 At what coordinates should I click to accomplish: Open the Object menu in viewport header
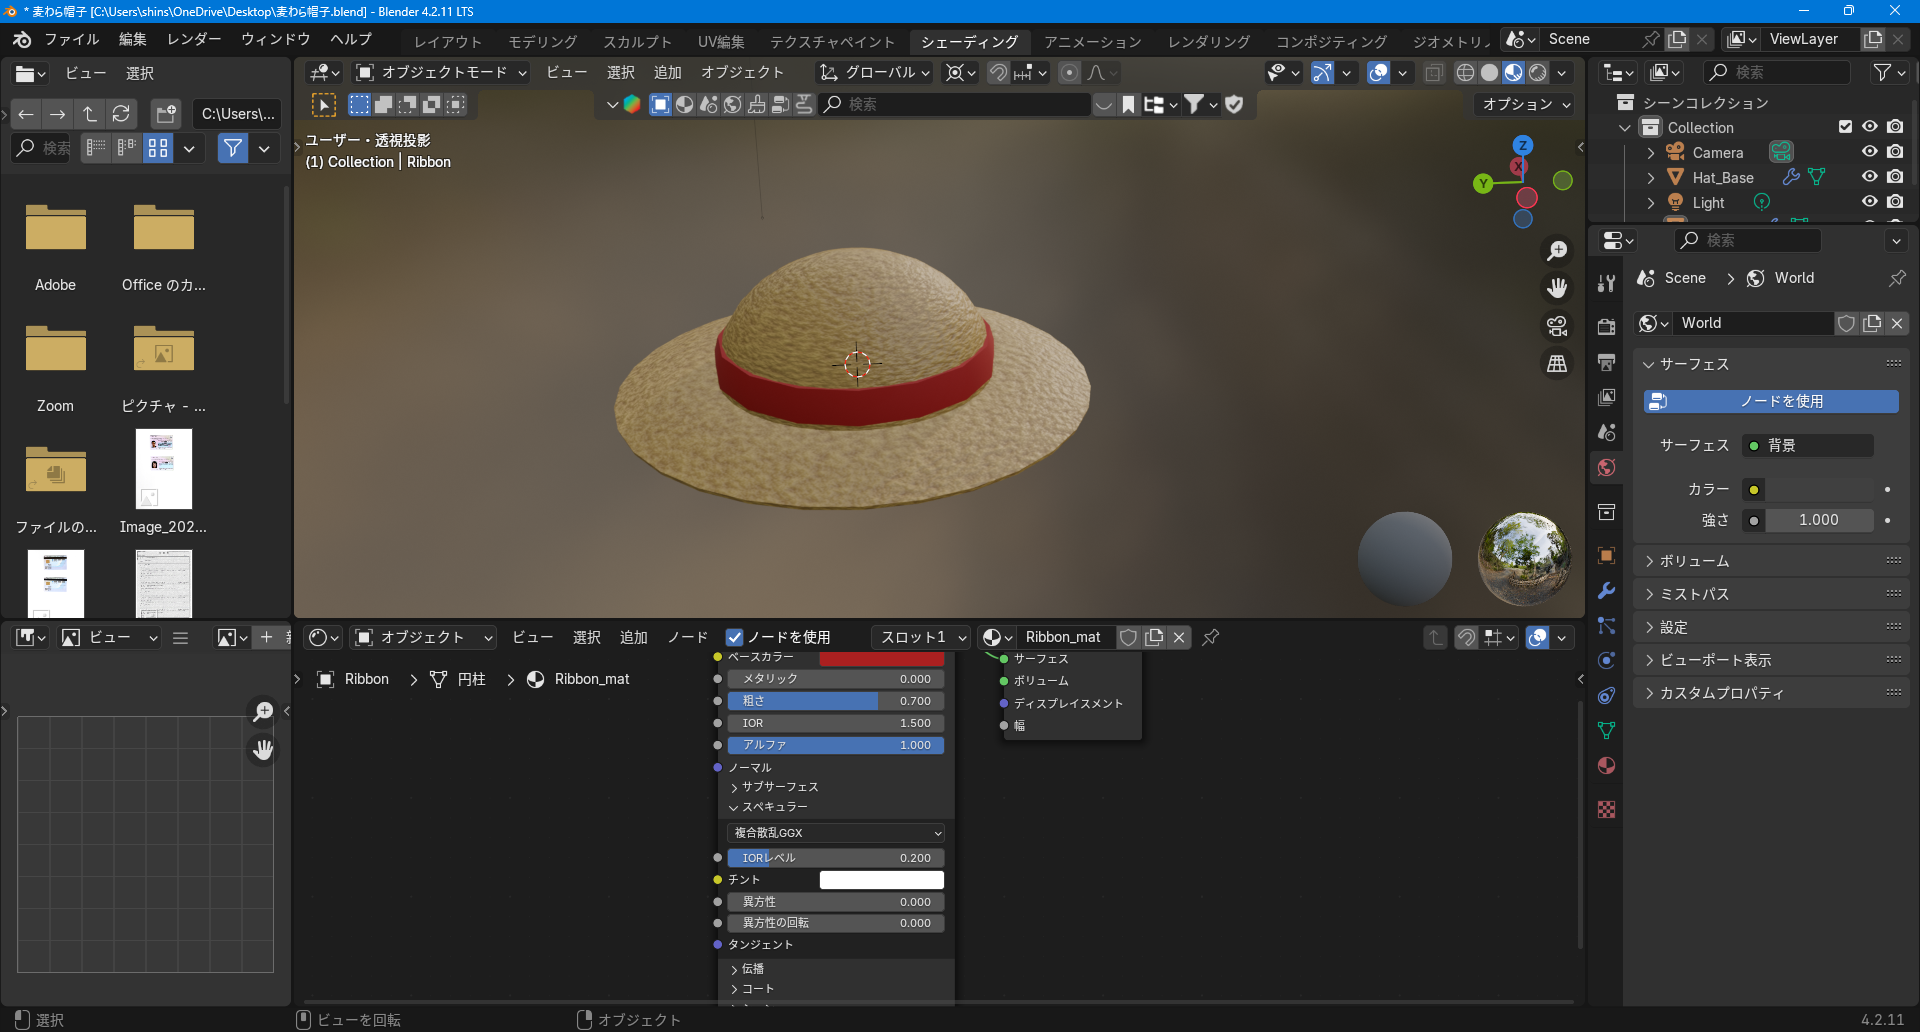pyautogui.click(x=742, y=73)
